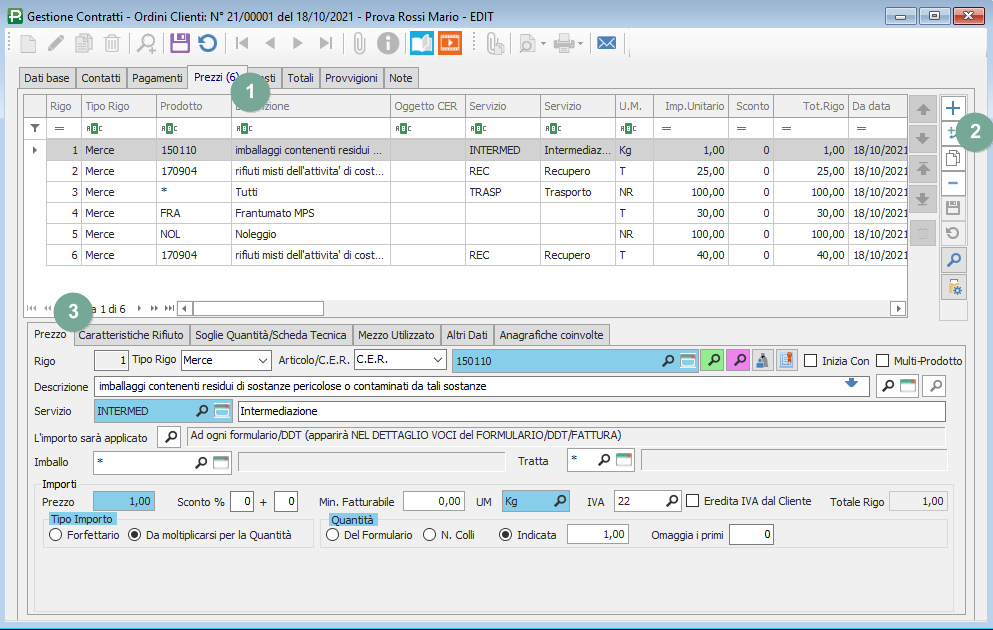Click the purple save floppy disk icon
This screenshot has height=630, width=993.
click(179, 43)
